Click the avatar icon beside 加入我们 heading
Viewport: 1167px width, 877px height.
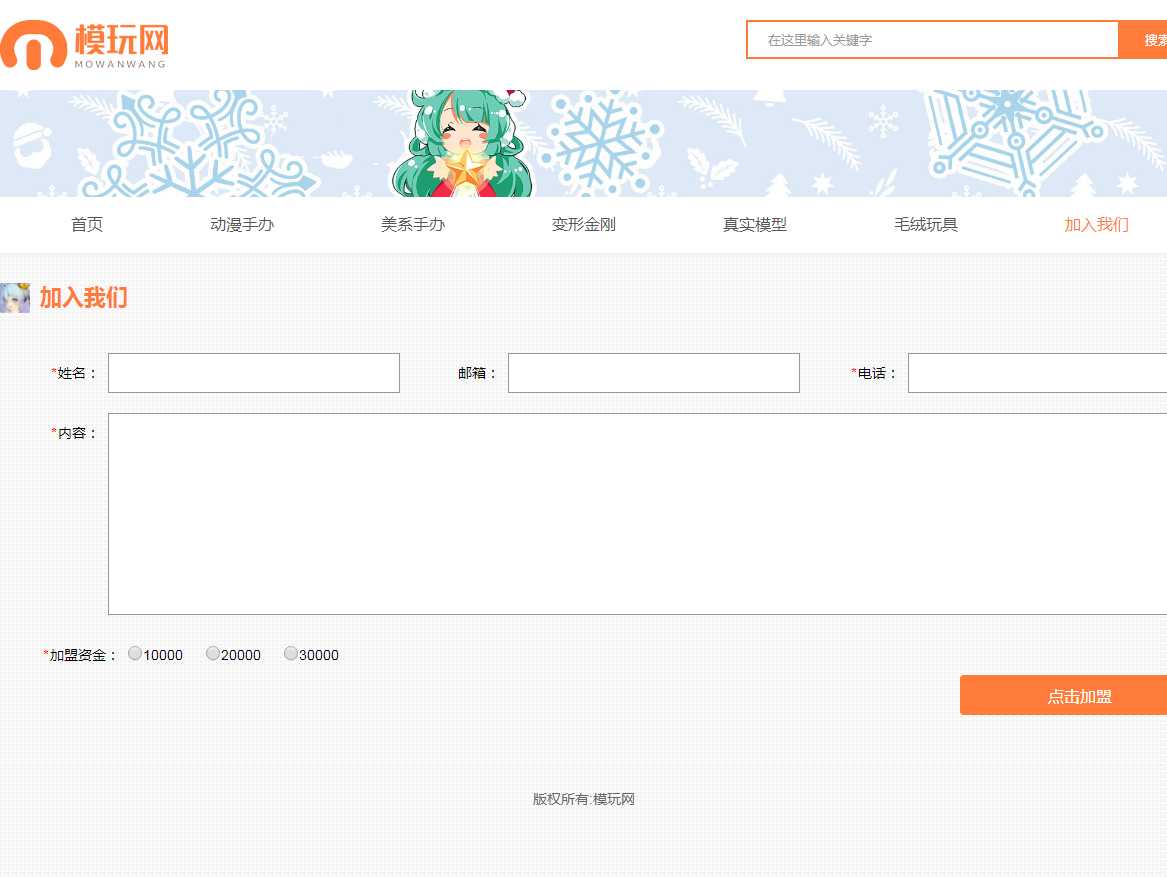click(15, 298)
